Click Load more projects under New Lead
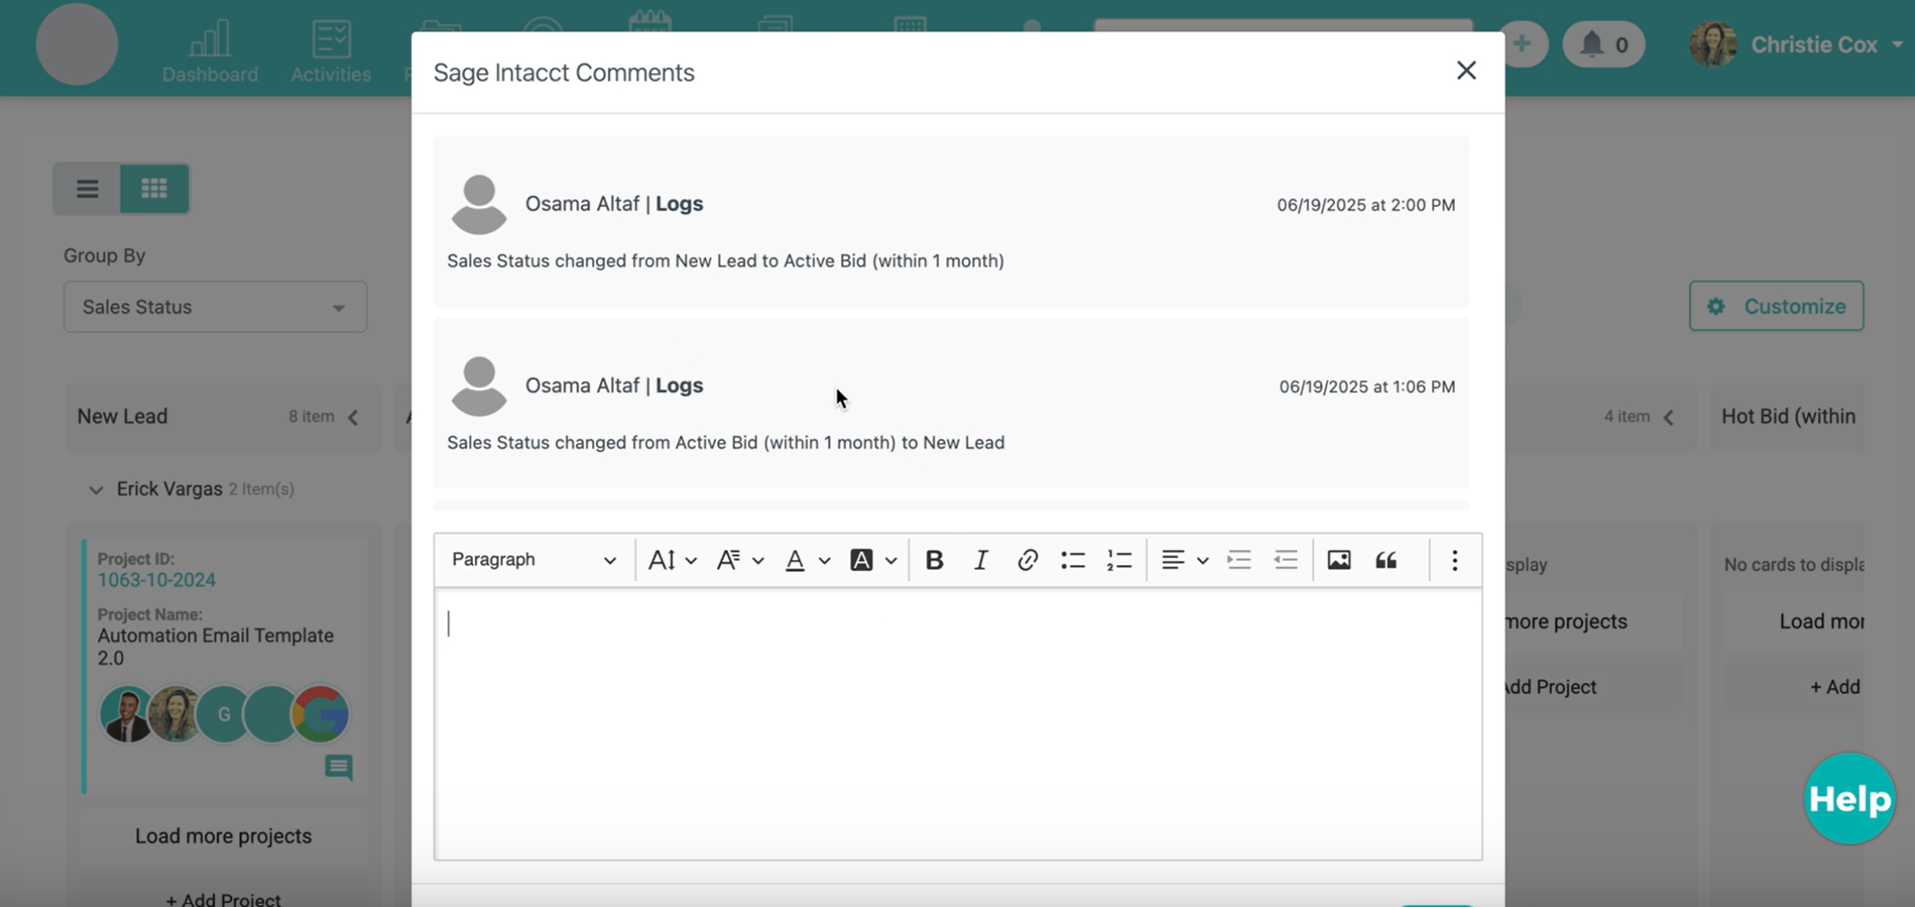Viewport: 1915px width, 907px height. pos(223,836)
